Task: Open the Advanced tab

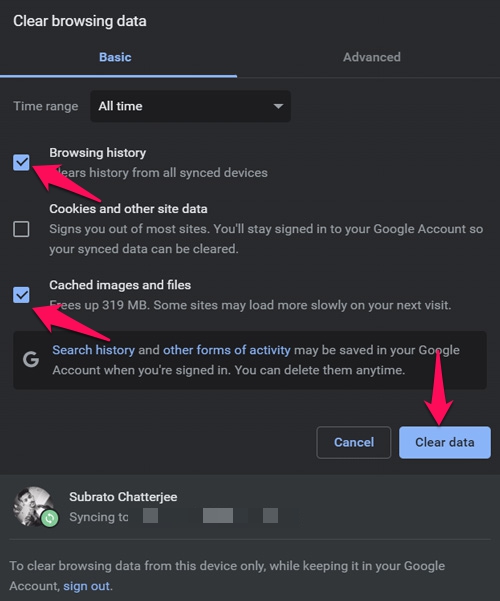Action: 372,57
